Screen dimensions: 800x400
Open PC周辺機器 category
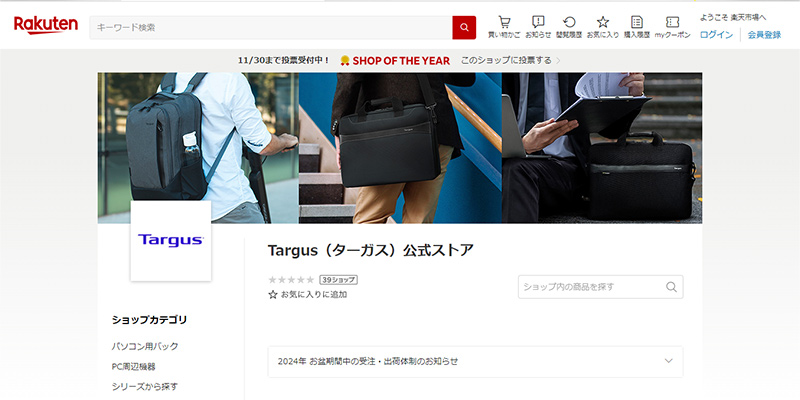[x=134, y=366]
